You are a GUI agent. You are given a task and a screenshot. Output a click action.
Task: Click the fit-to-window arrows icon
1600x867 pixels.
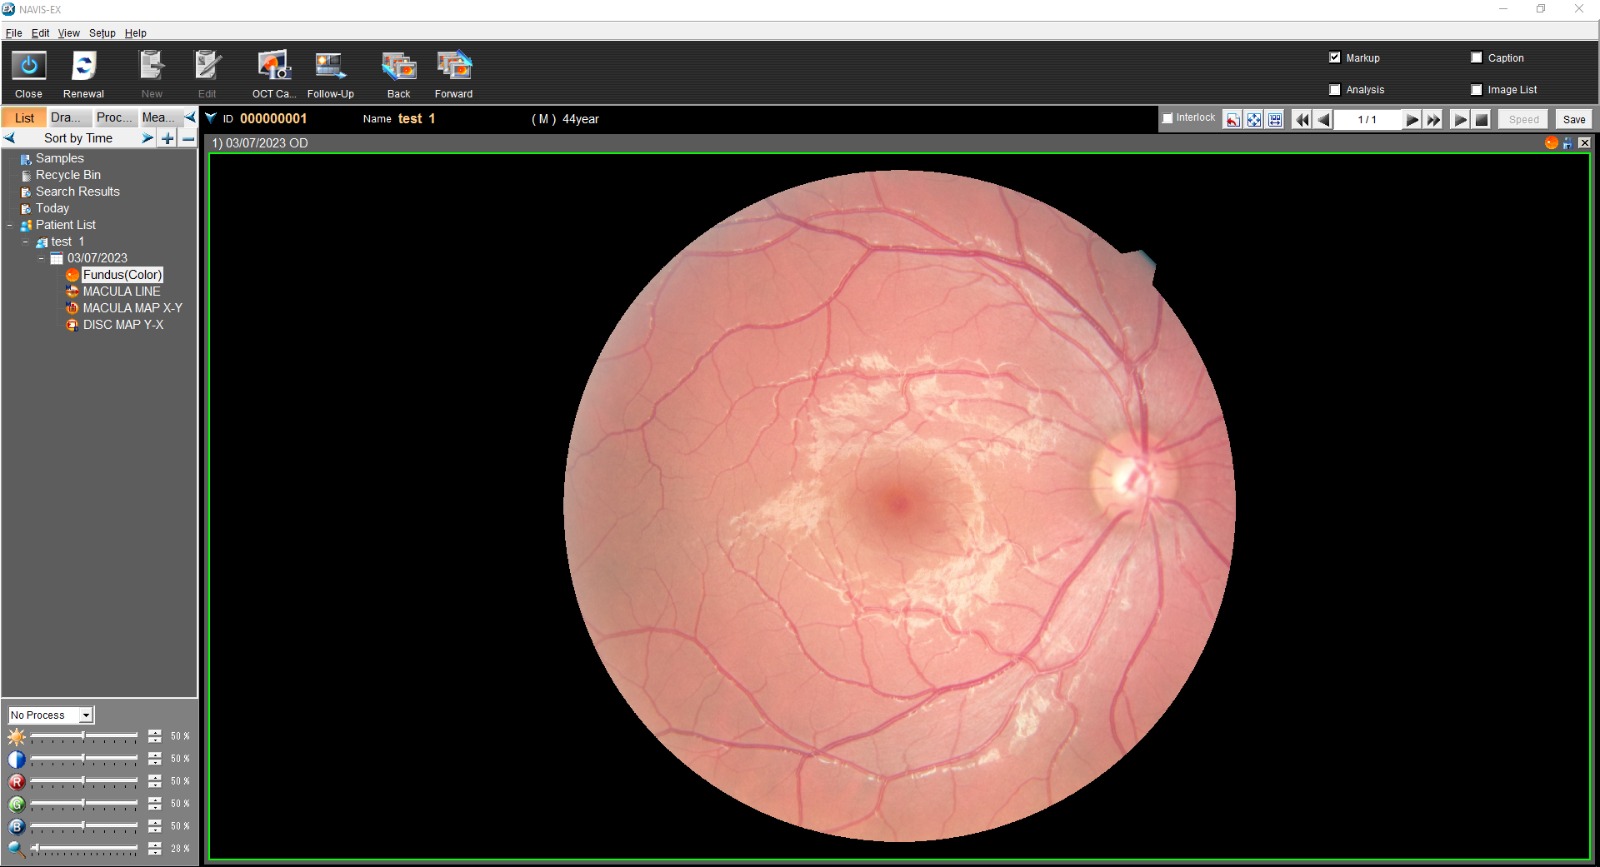pyautogui.click(x=1254, y=120)
